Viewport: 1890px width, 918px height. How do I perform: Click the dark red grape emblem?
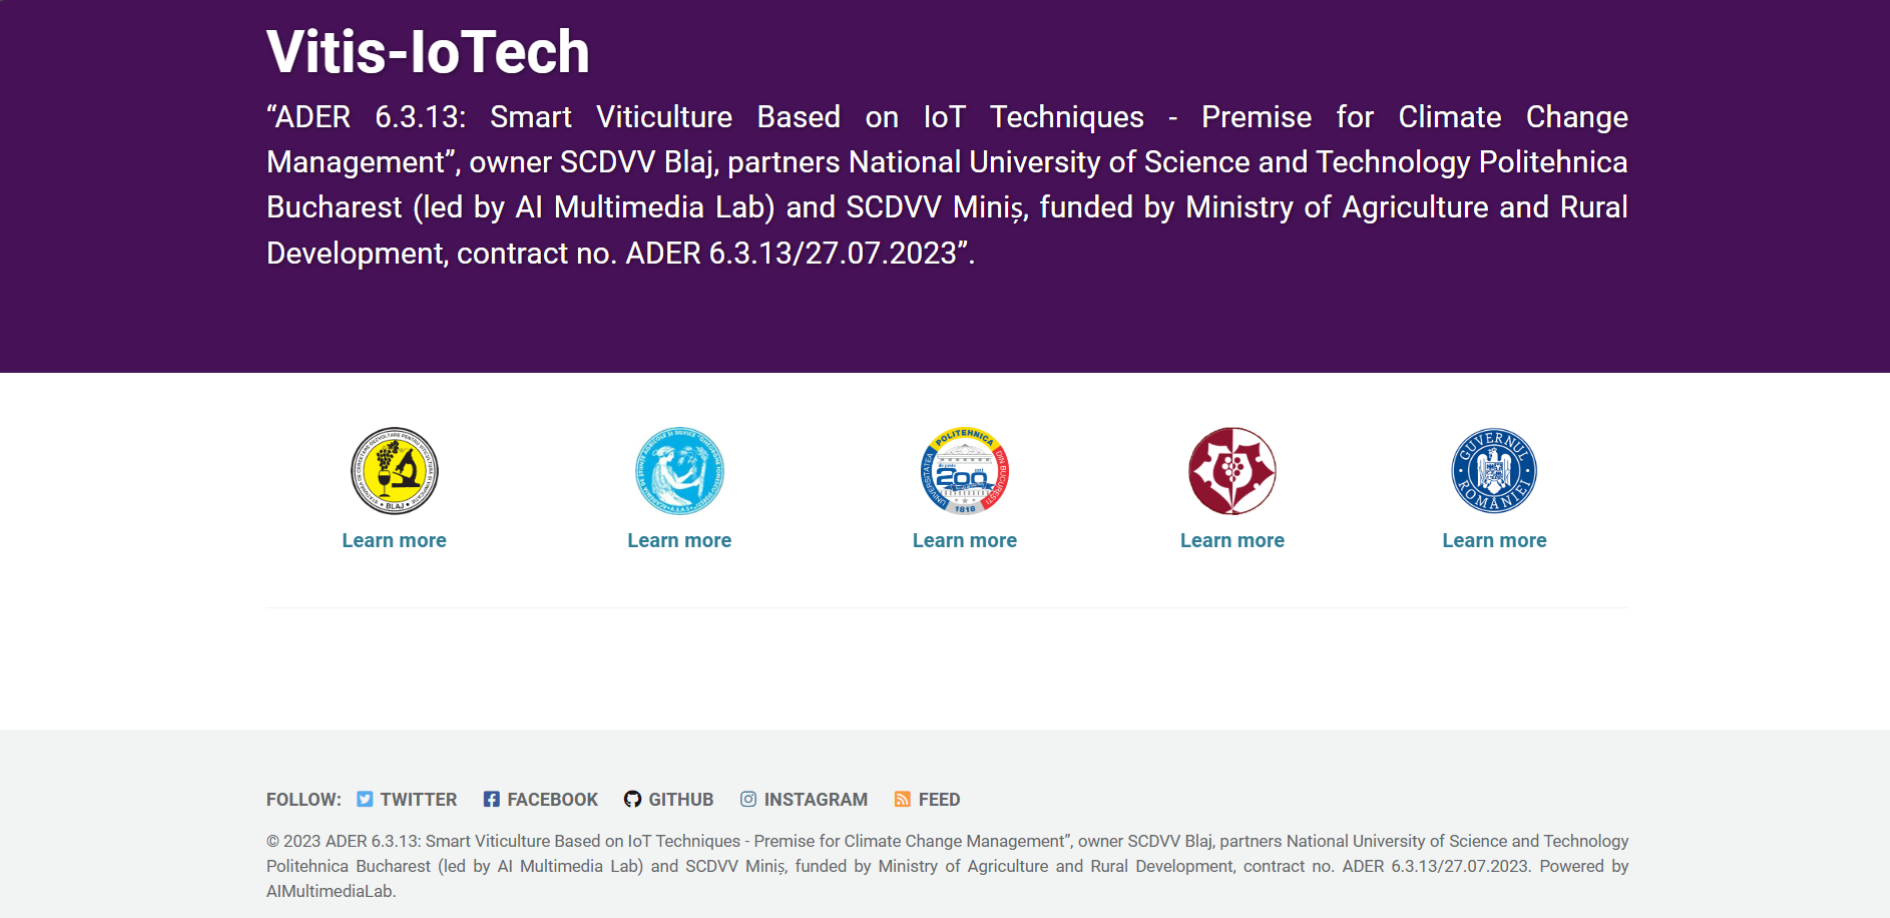[1232, 471]
